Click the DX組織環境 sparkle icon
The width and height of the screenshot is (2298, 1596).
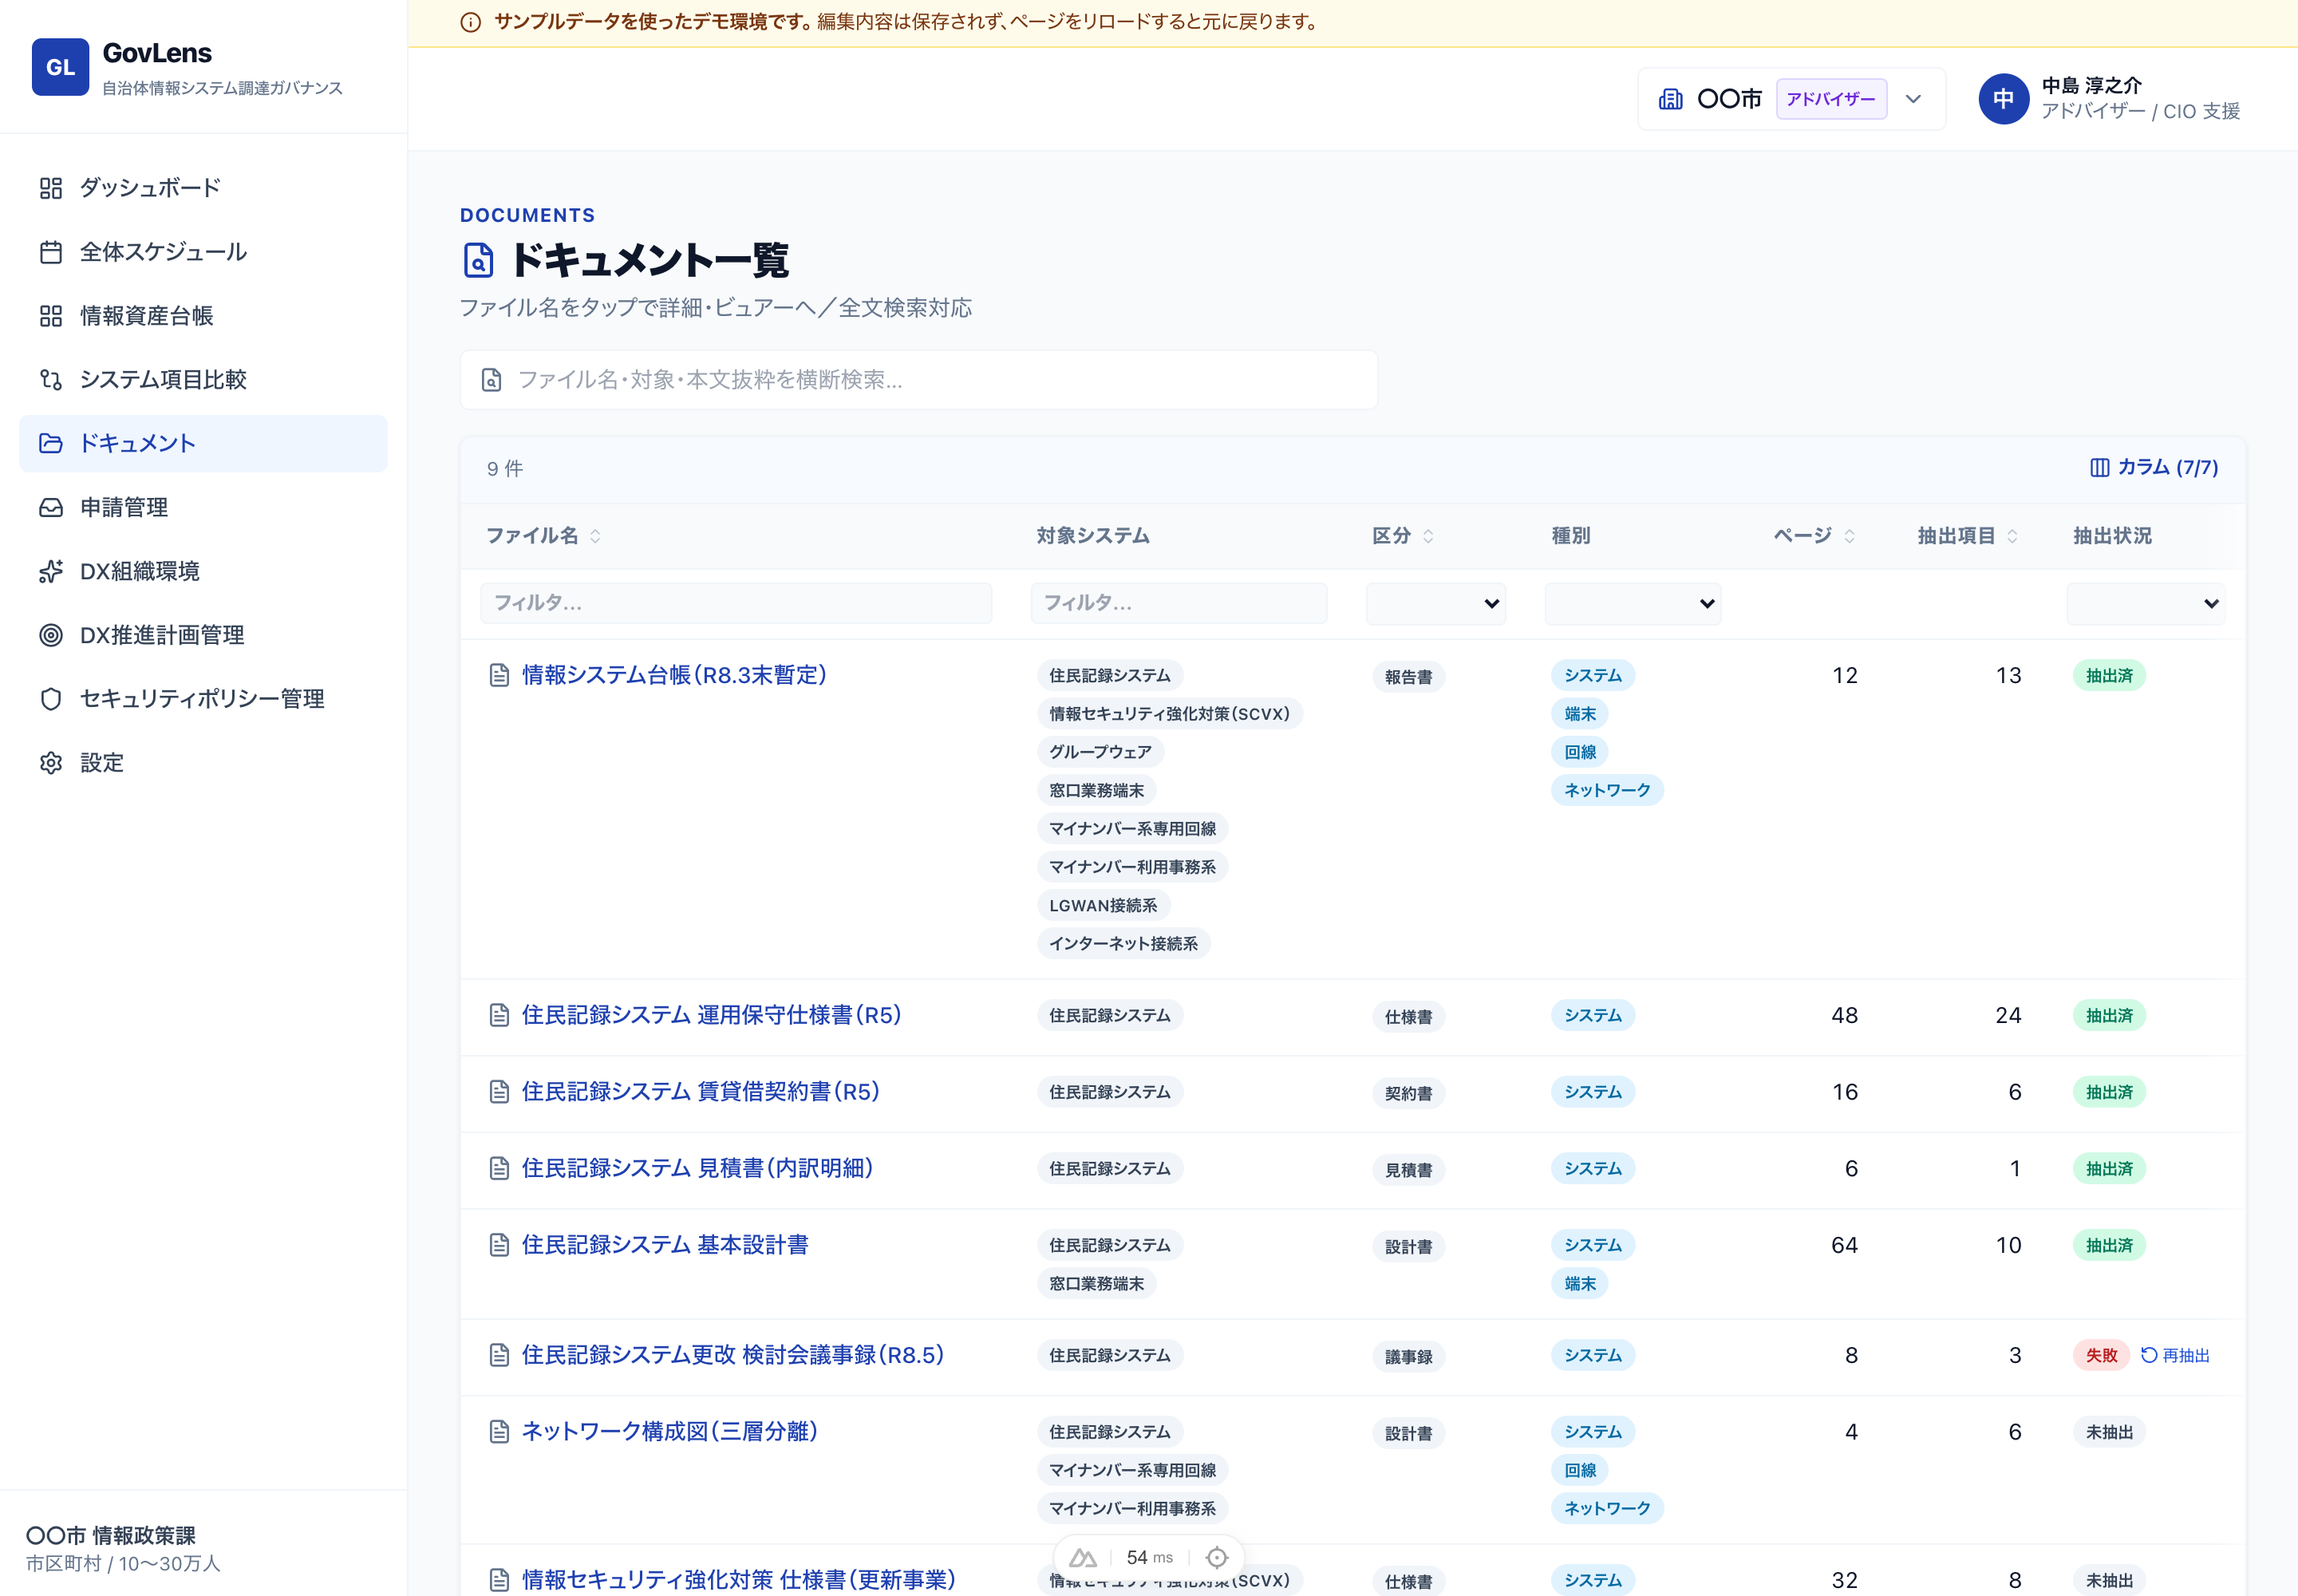51,571
